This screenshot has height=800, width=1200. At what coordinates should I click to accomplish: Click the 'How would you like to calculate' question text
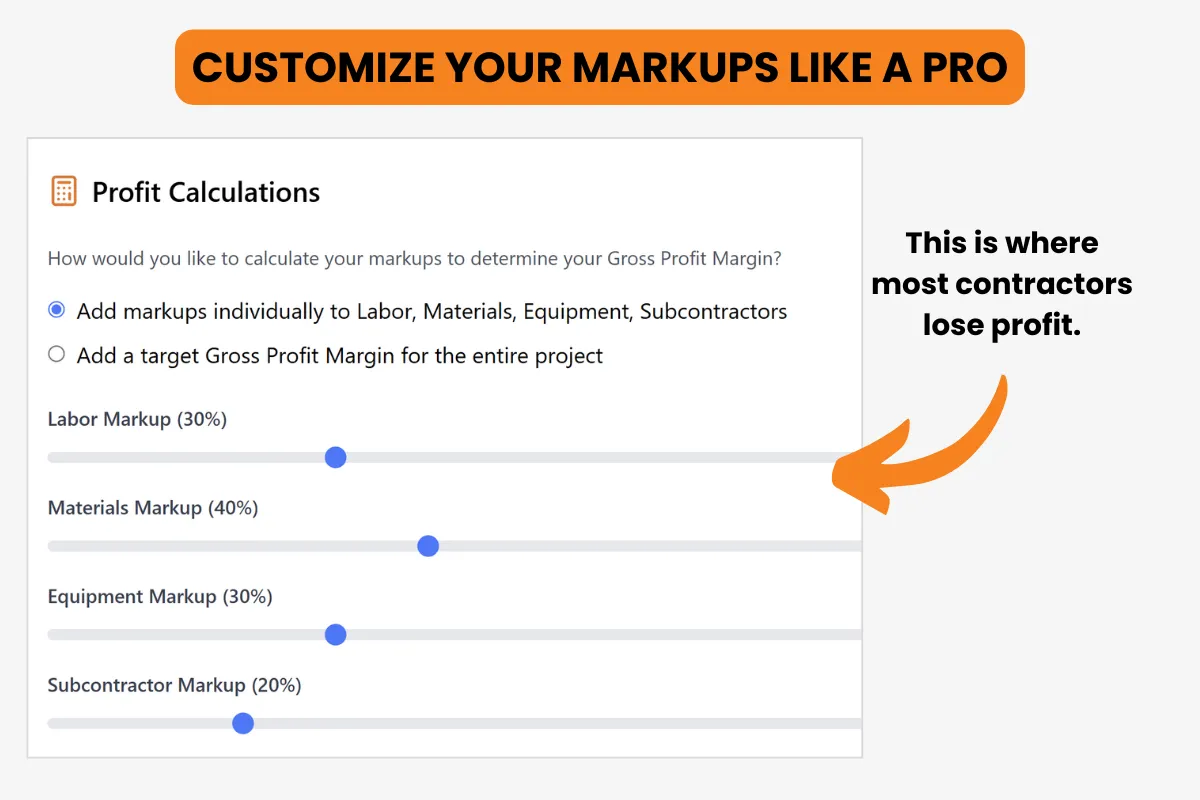(415, 259)
